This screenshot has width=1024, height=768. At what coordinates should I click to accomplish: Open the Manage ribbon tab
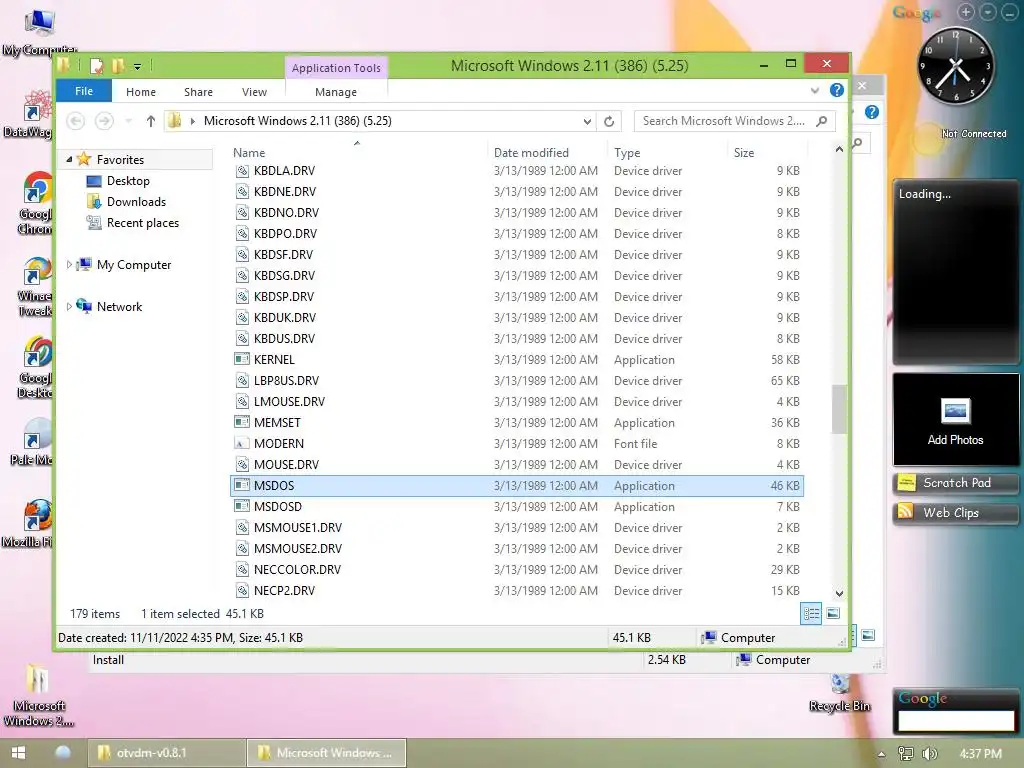click(336, 92)
